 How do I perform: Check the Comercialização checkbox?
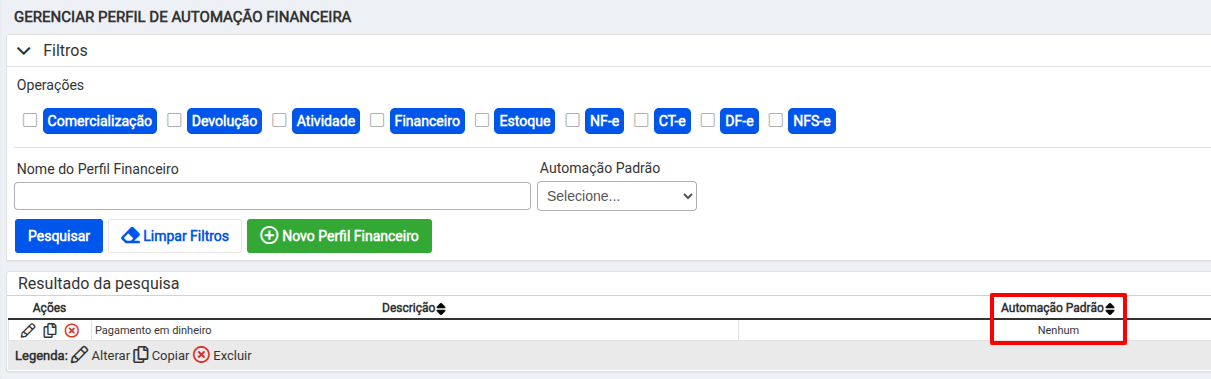tap(30, 120)
